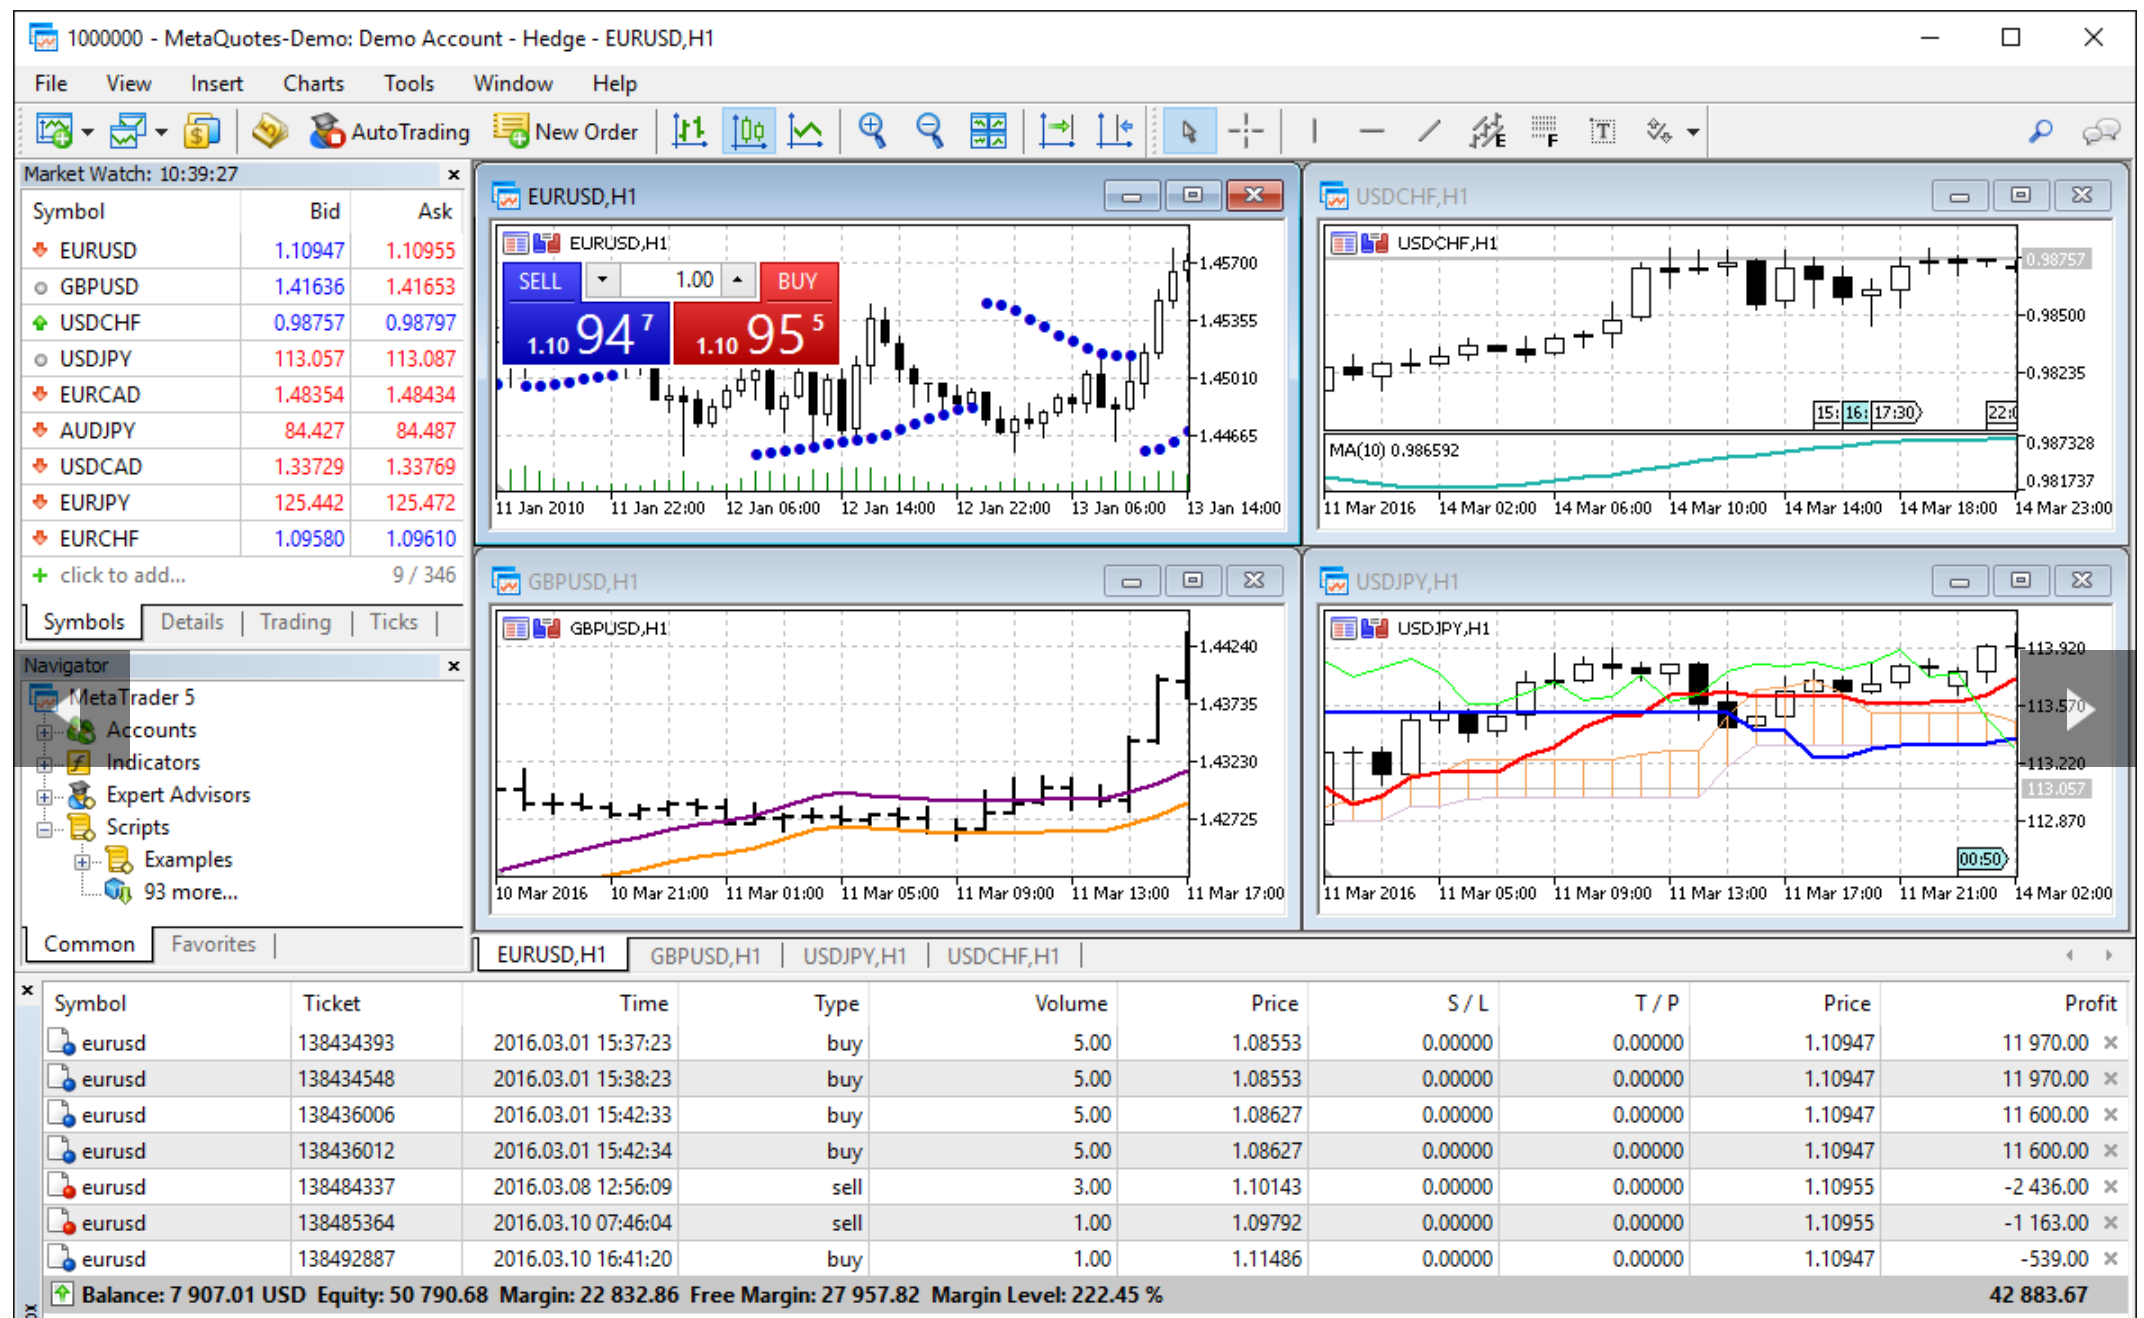This screenshot has width=2144, height=1318.
Task: Increase volume with the up stepper arrow
Action: click(x=738, y=280)
